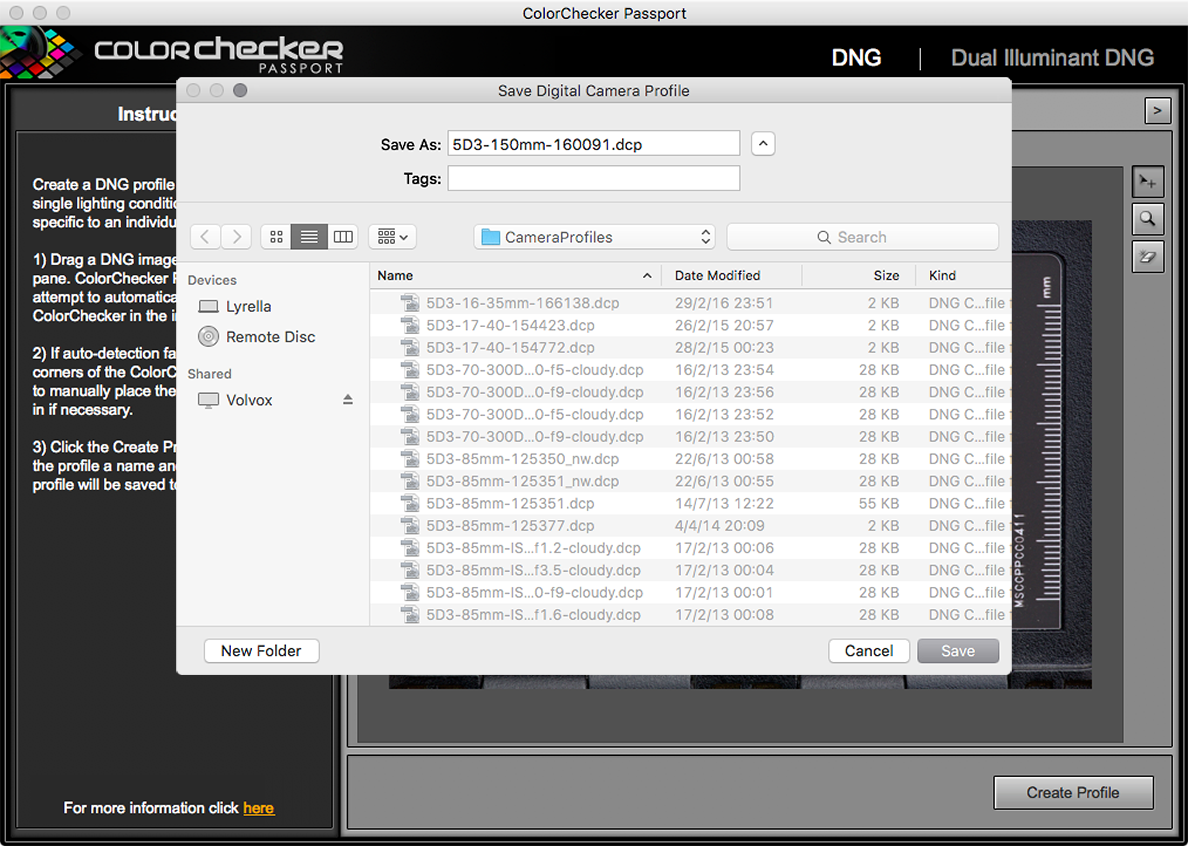Select the magnifier zoom tool
The height and width of the screenshot is (846, 1188).
point(1148,220)
